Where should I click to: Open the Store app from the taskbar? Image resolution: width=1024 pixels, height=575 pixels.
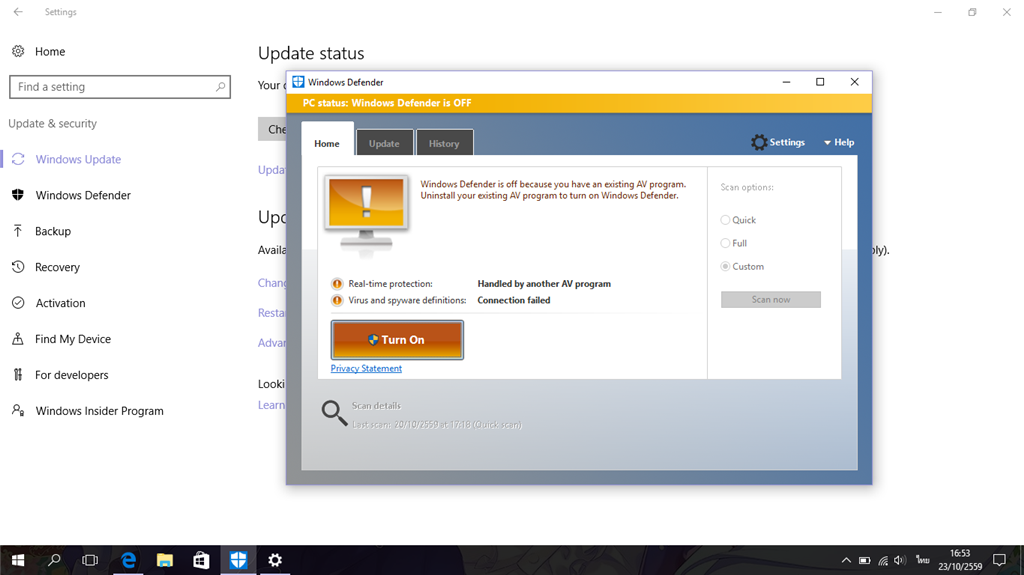[x=201, y=560]
